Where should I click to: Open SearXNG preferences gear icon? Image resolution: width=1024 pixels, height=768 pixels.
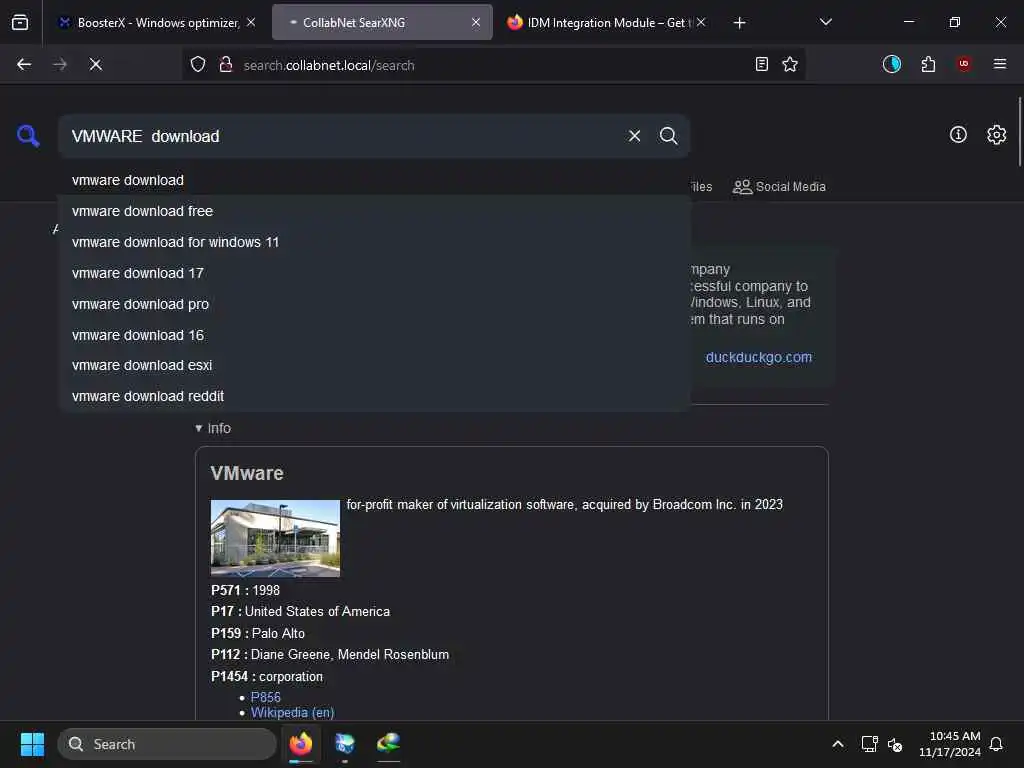point(996,135)
